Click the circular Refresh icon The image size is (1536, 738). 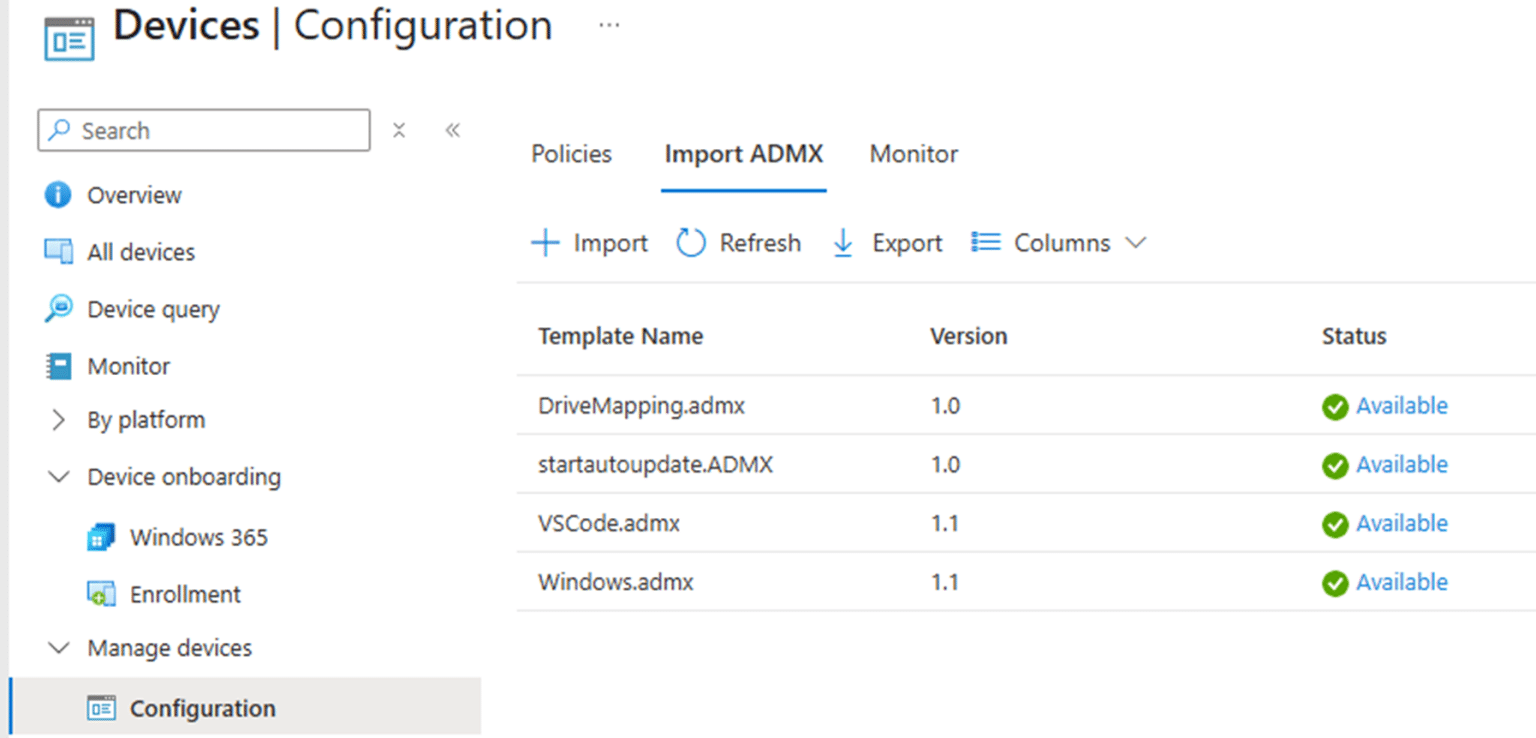(x=691, y=243)
